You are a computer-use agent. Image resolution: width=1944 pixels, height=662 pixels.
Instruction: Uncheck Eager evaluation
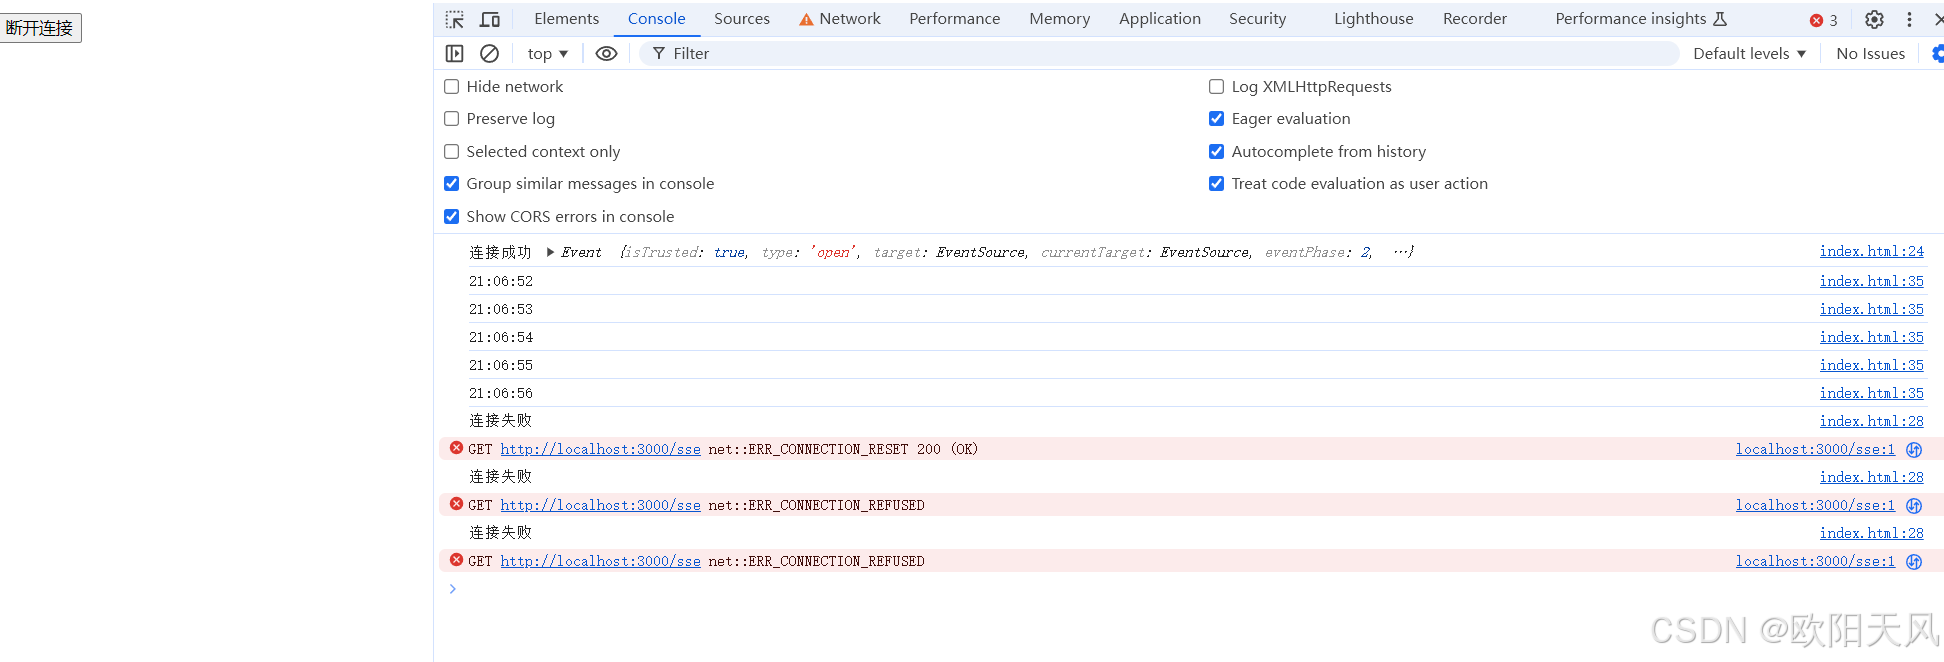1217,119
